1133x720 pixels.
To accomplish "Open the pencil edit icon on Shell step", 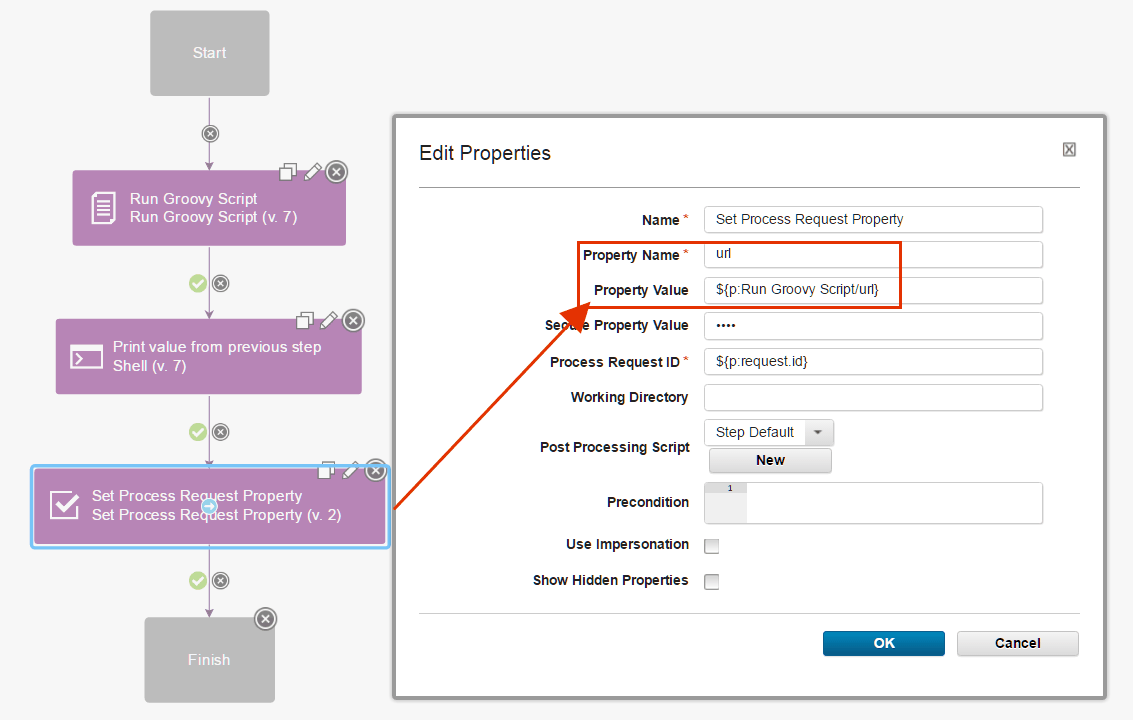I will [x=329, y=320].
